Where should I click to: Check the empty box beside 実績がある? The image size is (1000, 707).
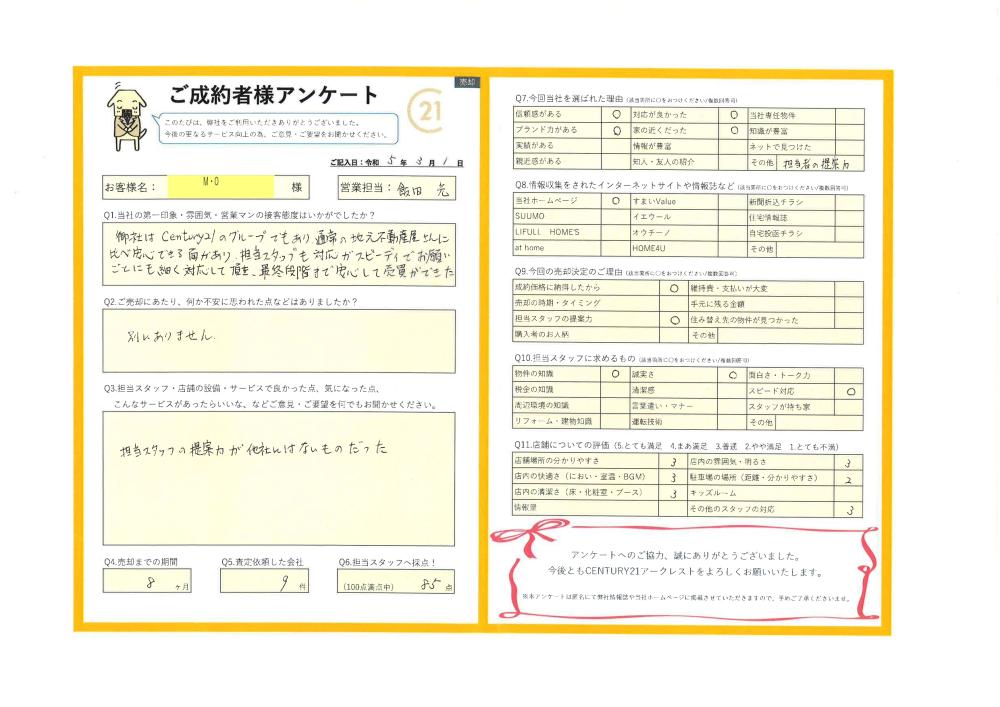616,146
